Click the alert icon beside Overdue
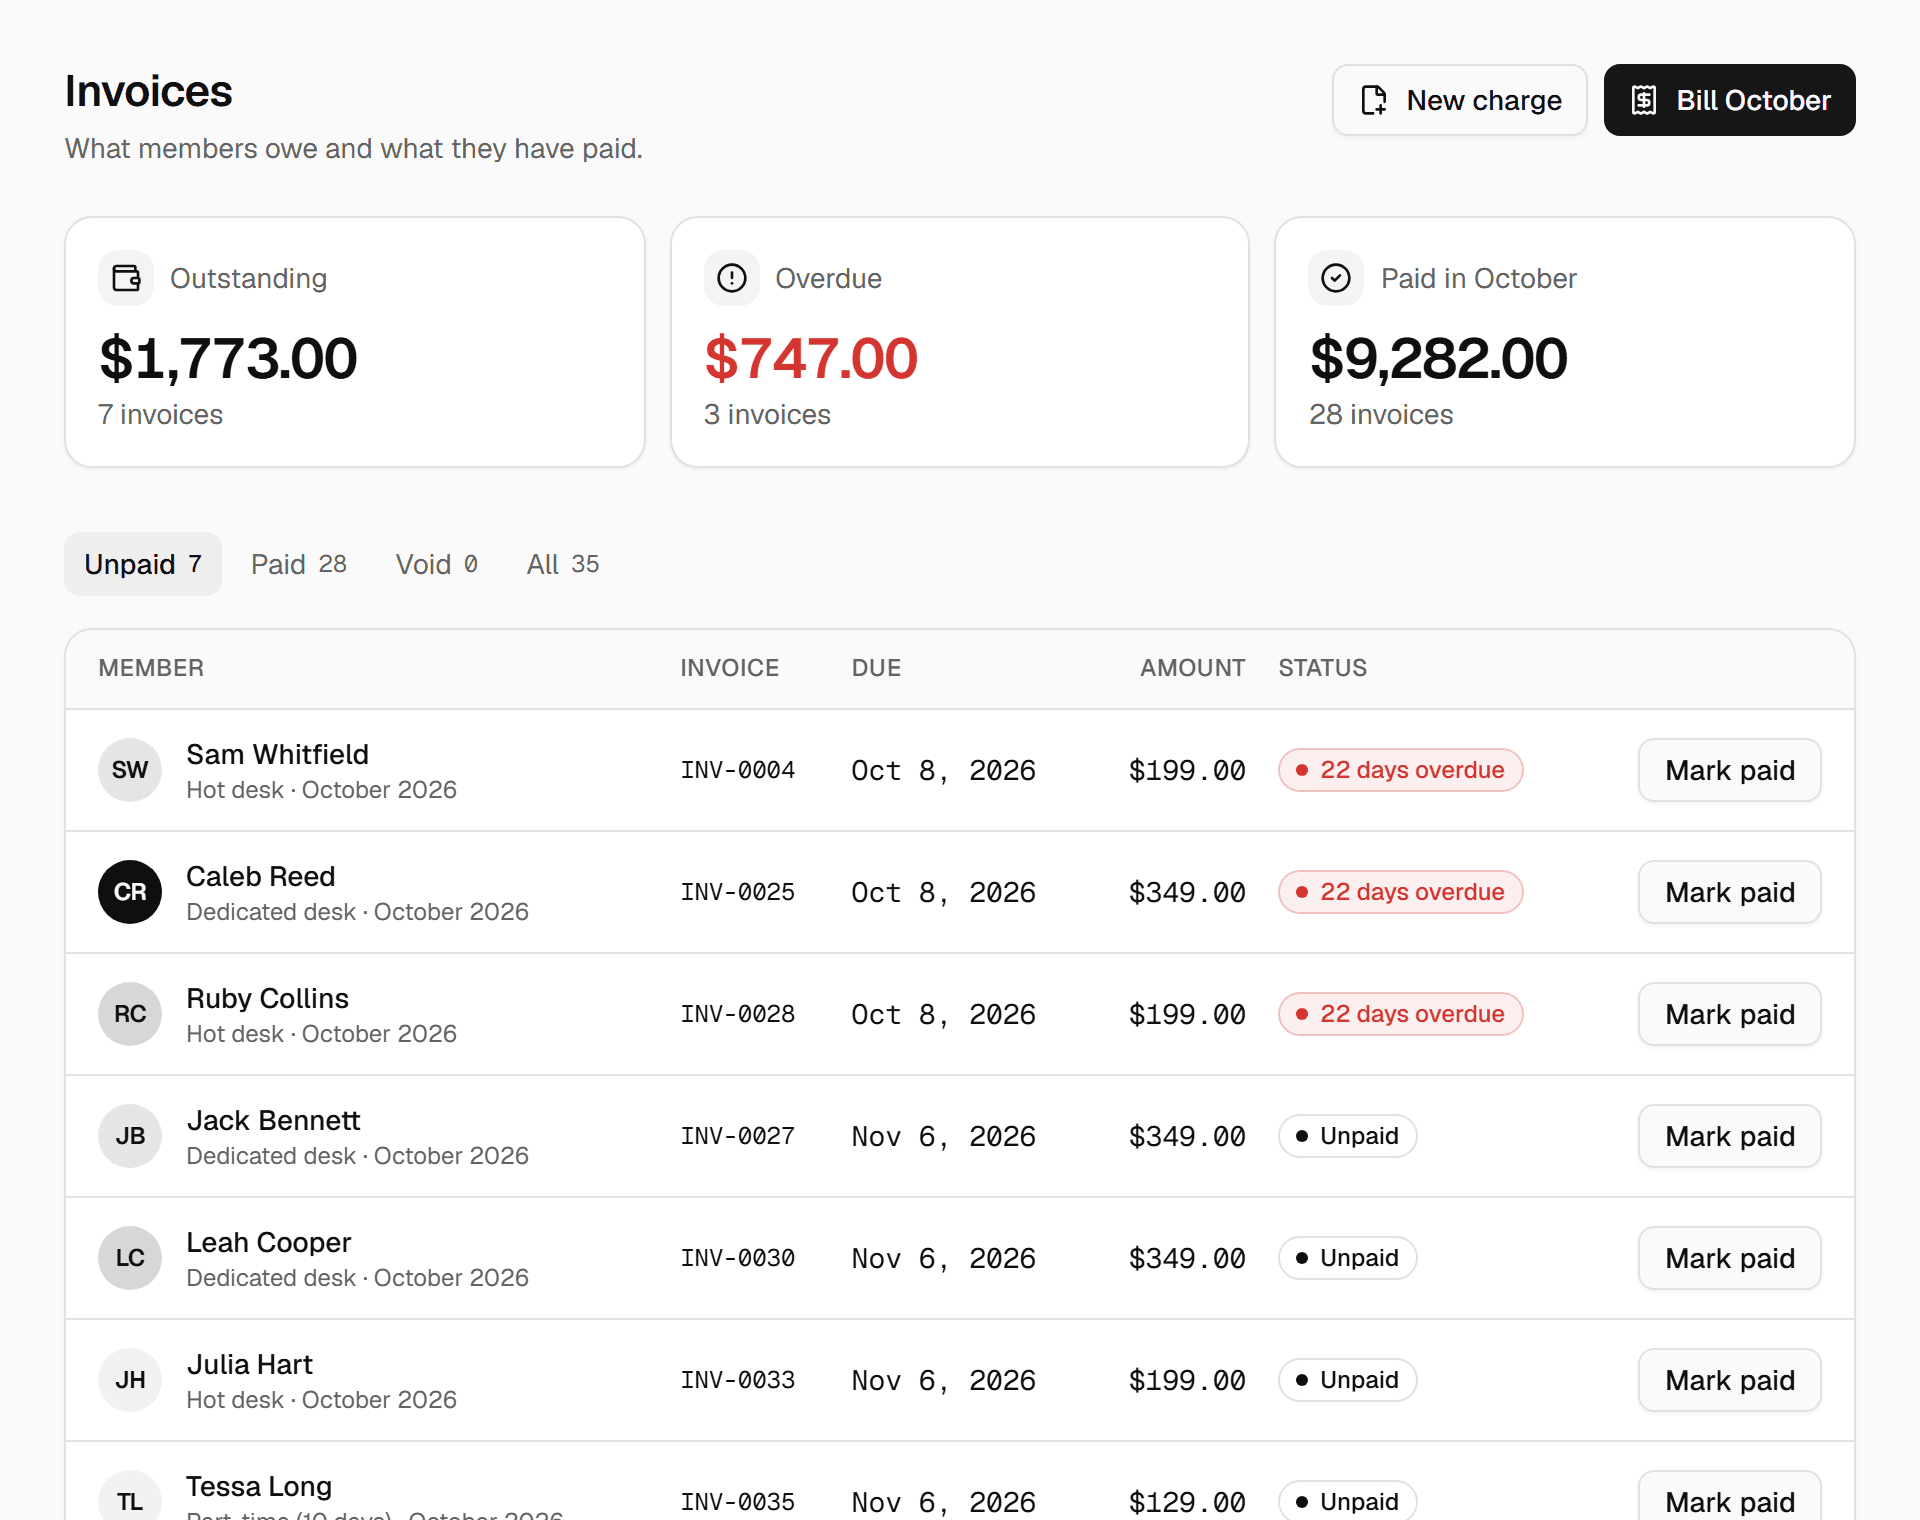This screenshot has height=1520, width=1920. [x=732, y=278]
